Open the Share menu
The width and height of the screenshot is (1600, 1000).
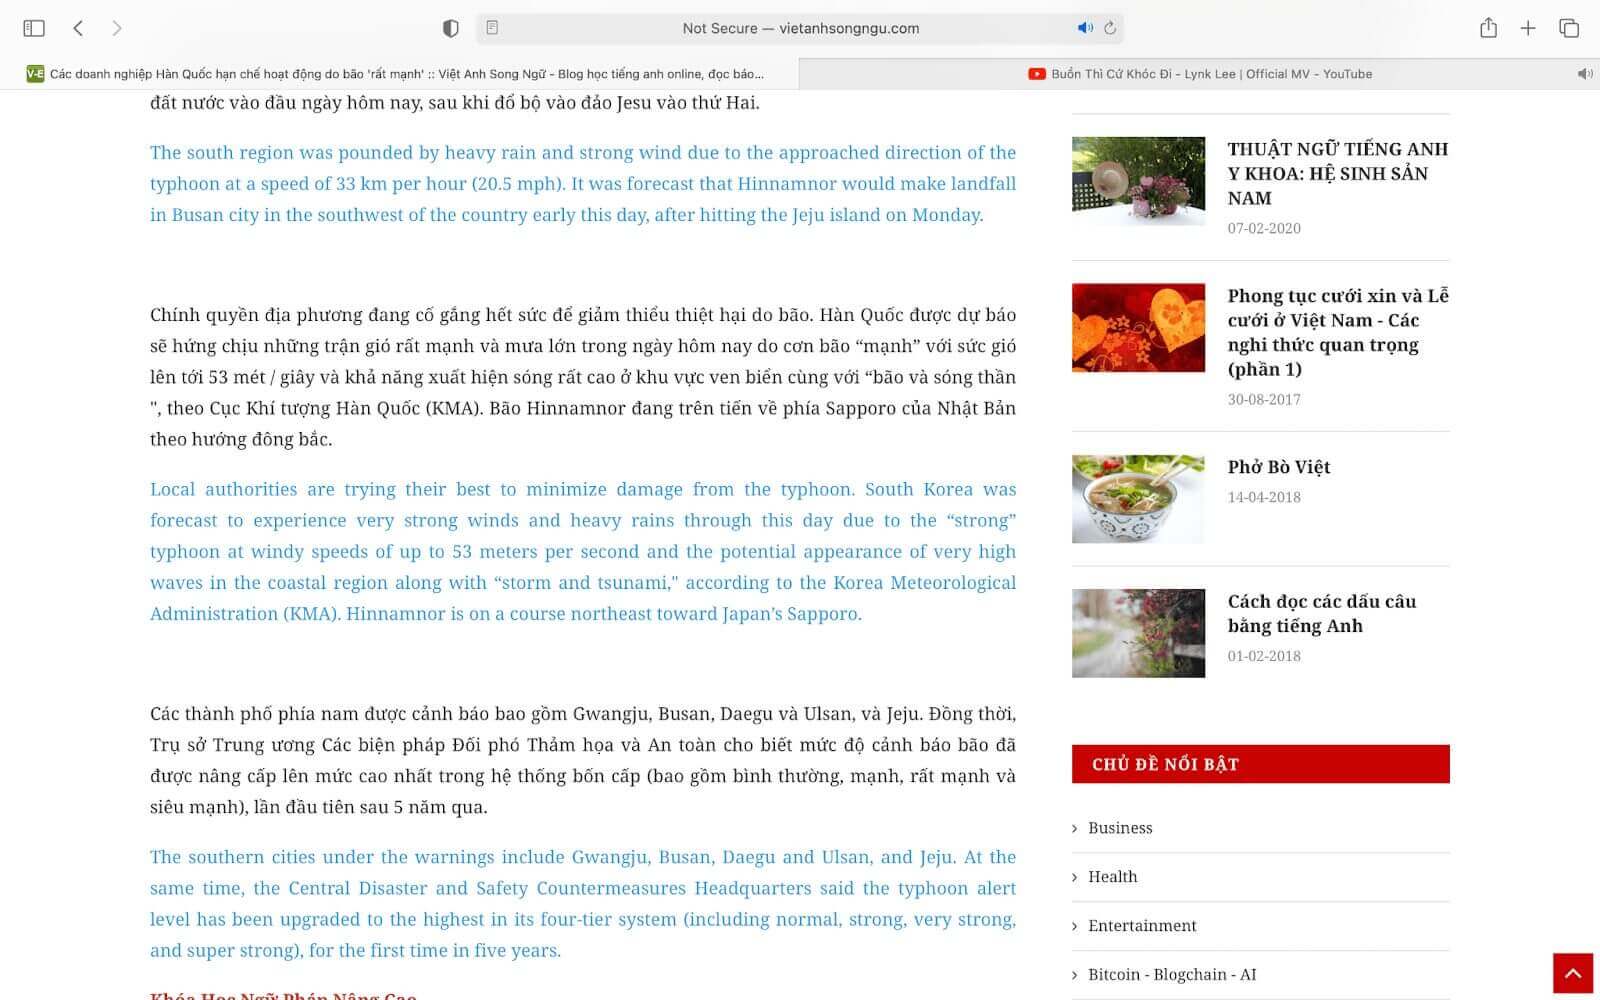[1488, 28]
